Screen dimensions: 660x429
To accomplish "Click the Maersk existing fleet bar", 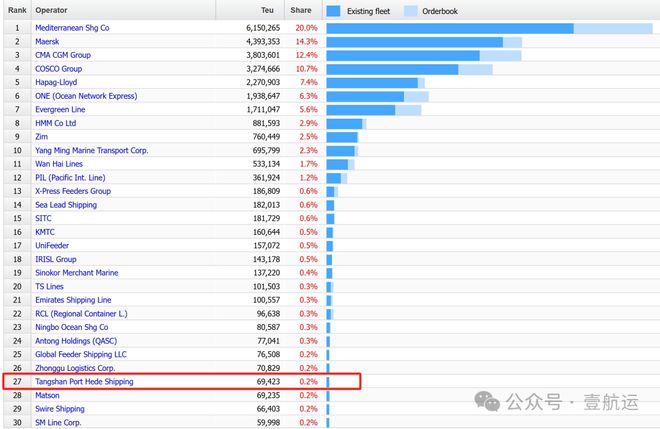I will pyautogui.click(x=414, y=42).
